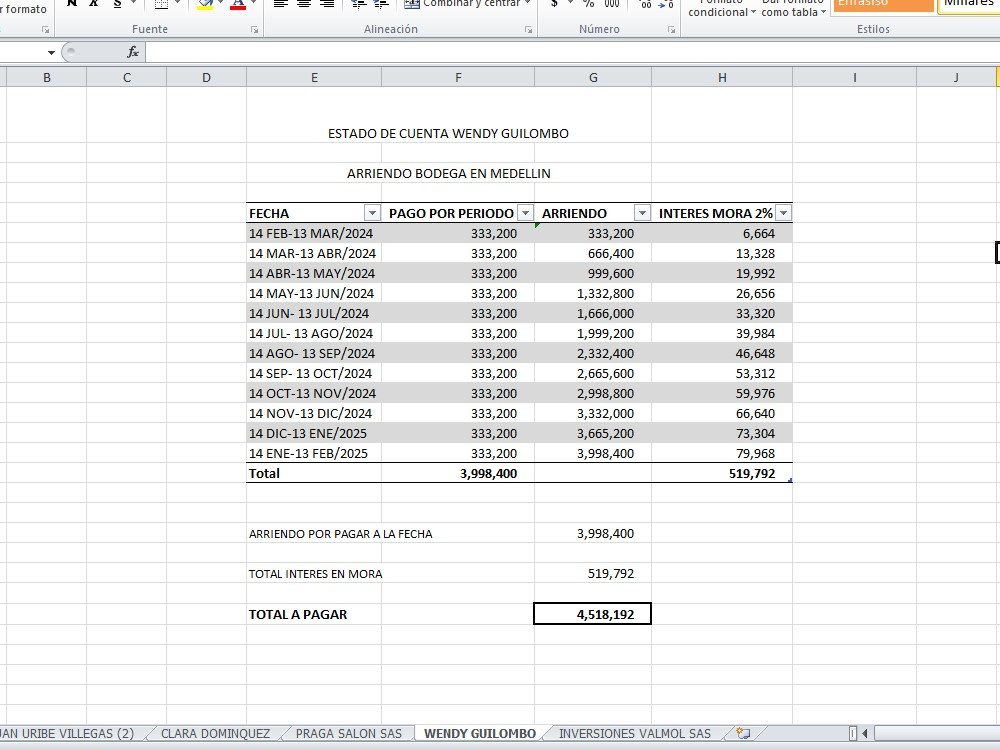1000x750 pixels.
Task: Open the INTERES MORA 2% filter dropdown
Action: [784, 213]
